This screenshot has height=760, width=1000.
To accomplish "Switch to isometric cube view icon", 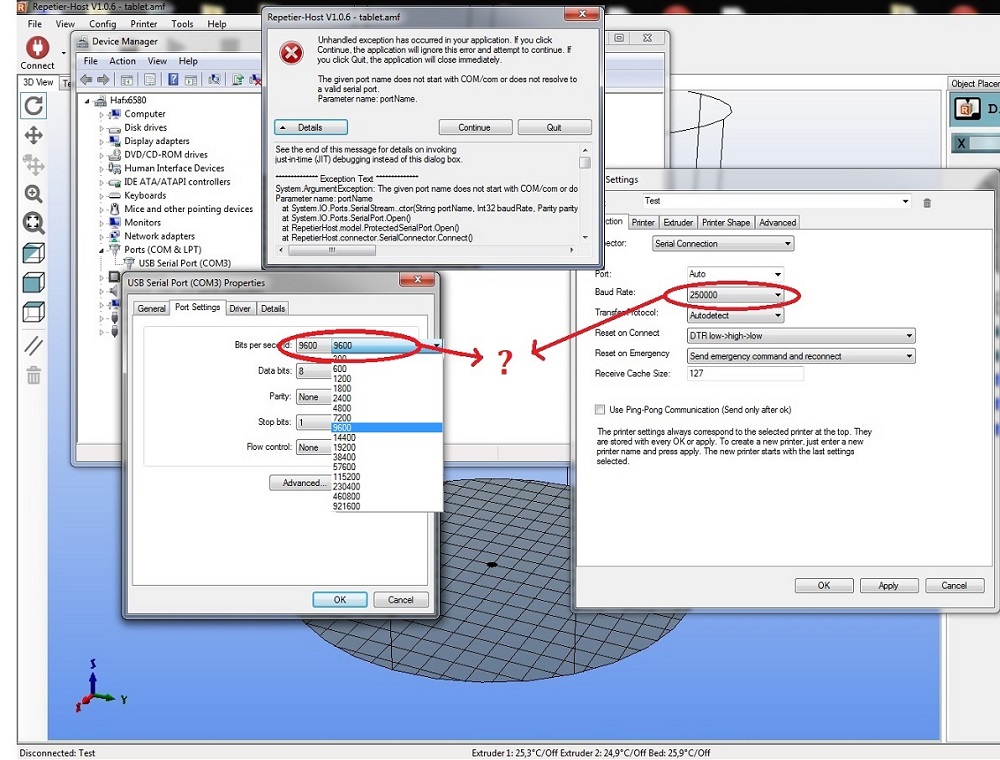I will pyautogui.click(x=33, y=252).
